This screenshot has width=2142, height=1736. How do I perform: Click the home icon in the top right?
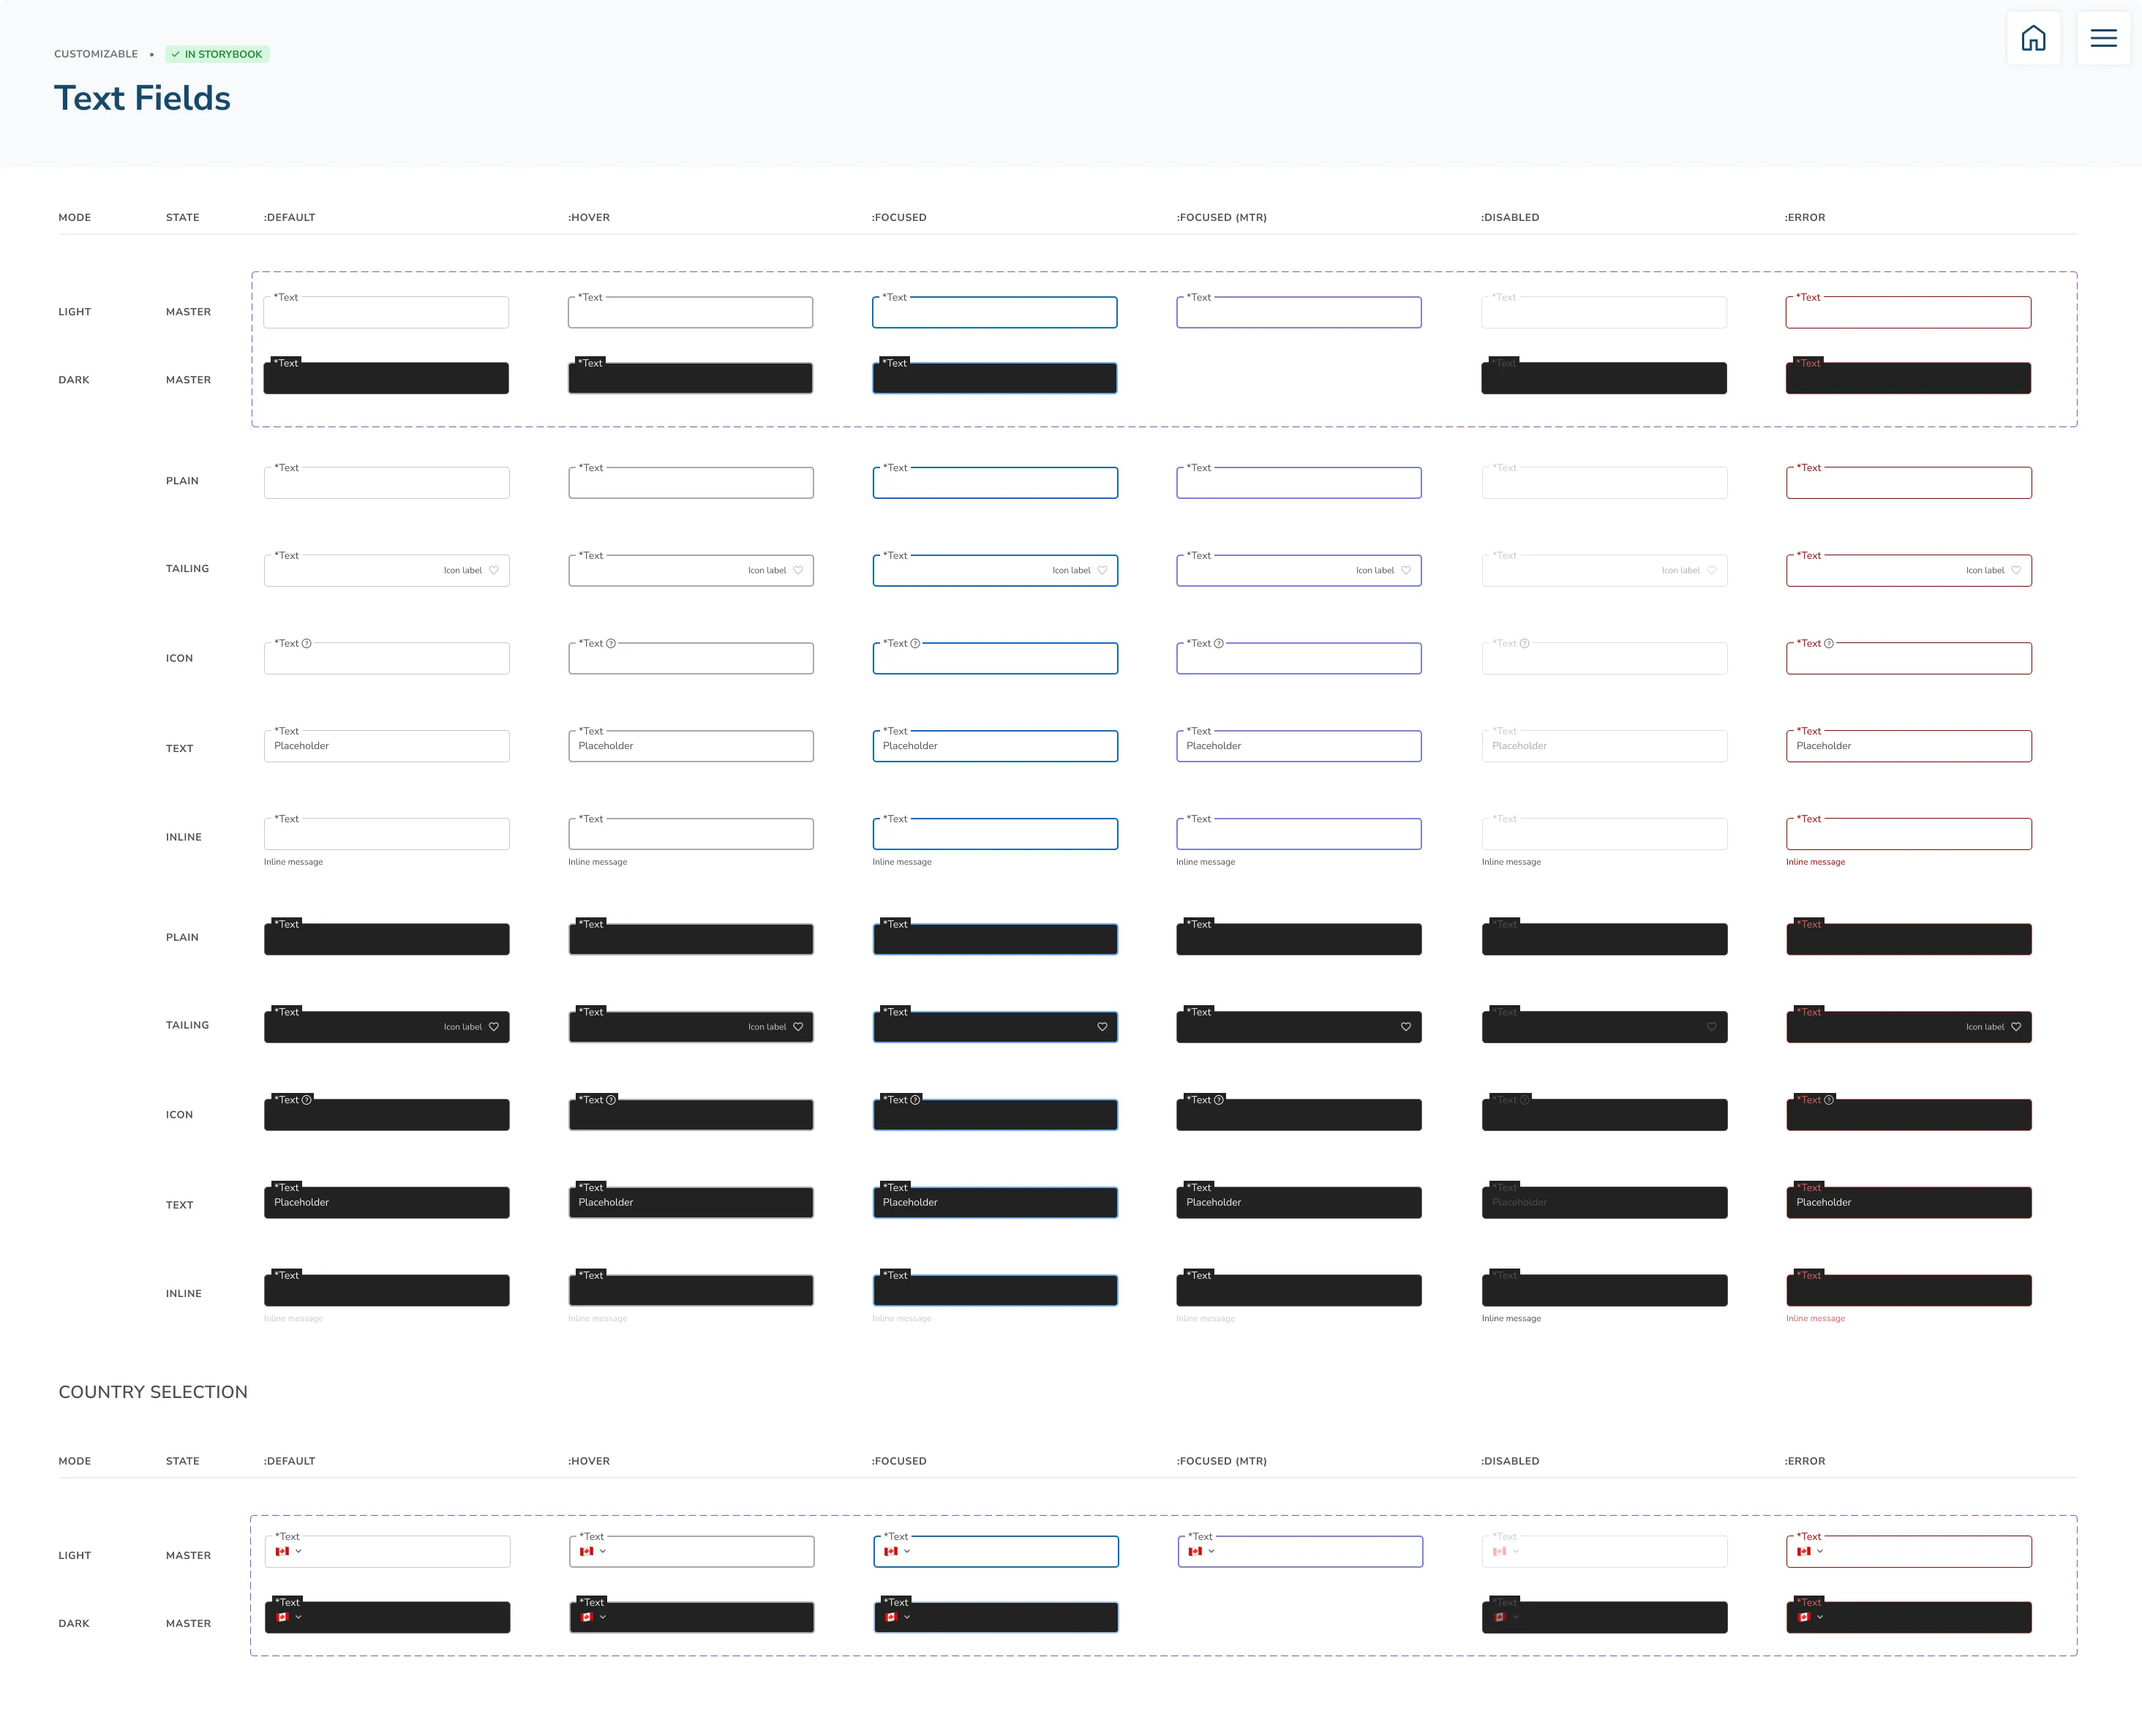2035,38
